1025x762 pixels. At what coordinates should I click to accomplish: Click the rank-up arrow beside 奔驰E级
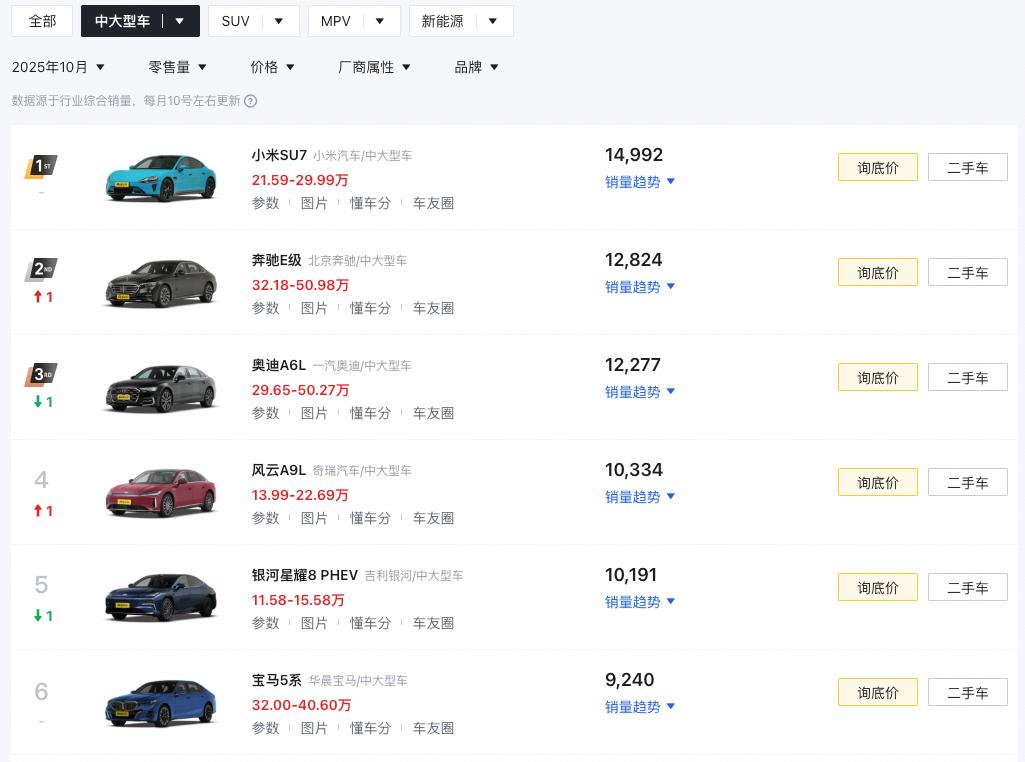pyautogui.click(x=43, y=297)
